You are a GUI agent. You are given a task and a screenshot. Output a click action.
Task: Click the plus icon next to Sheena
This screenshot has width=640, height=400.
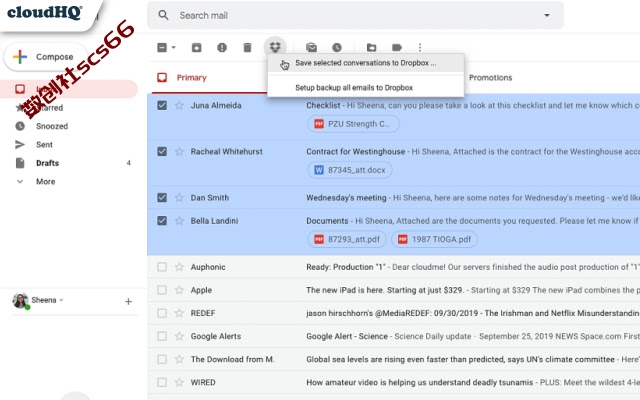pyautogui.click(x=128, y=302)
